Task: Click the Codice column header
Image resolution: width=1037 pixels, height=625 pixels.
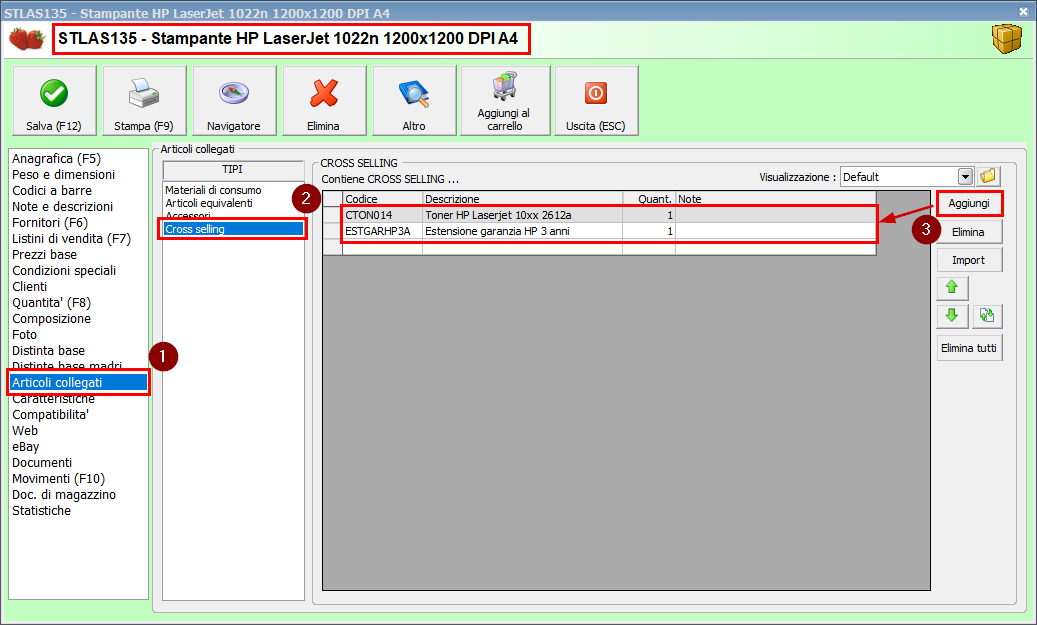Action: point(382,199)
